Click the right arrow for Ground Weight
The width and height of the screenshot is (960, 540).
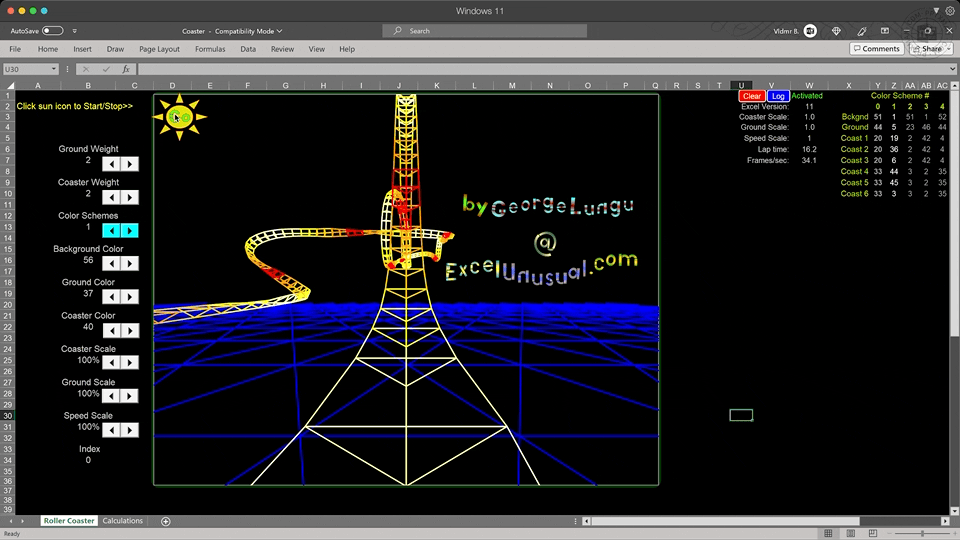(130, 163)
